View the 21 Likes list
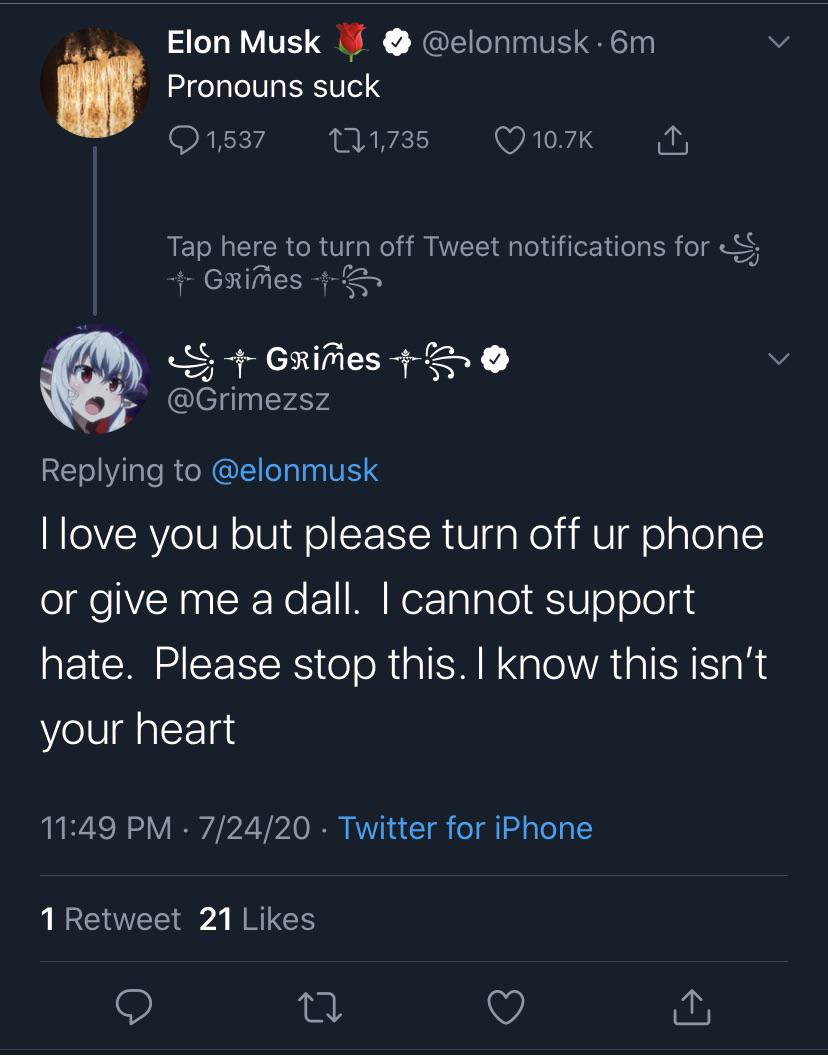828x1055 pixels. 257,919
